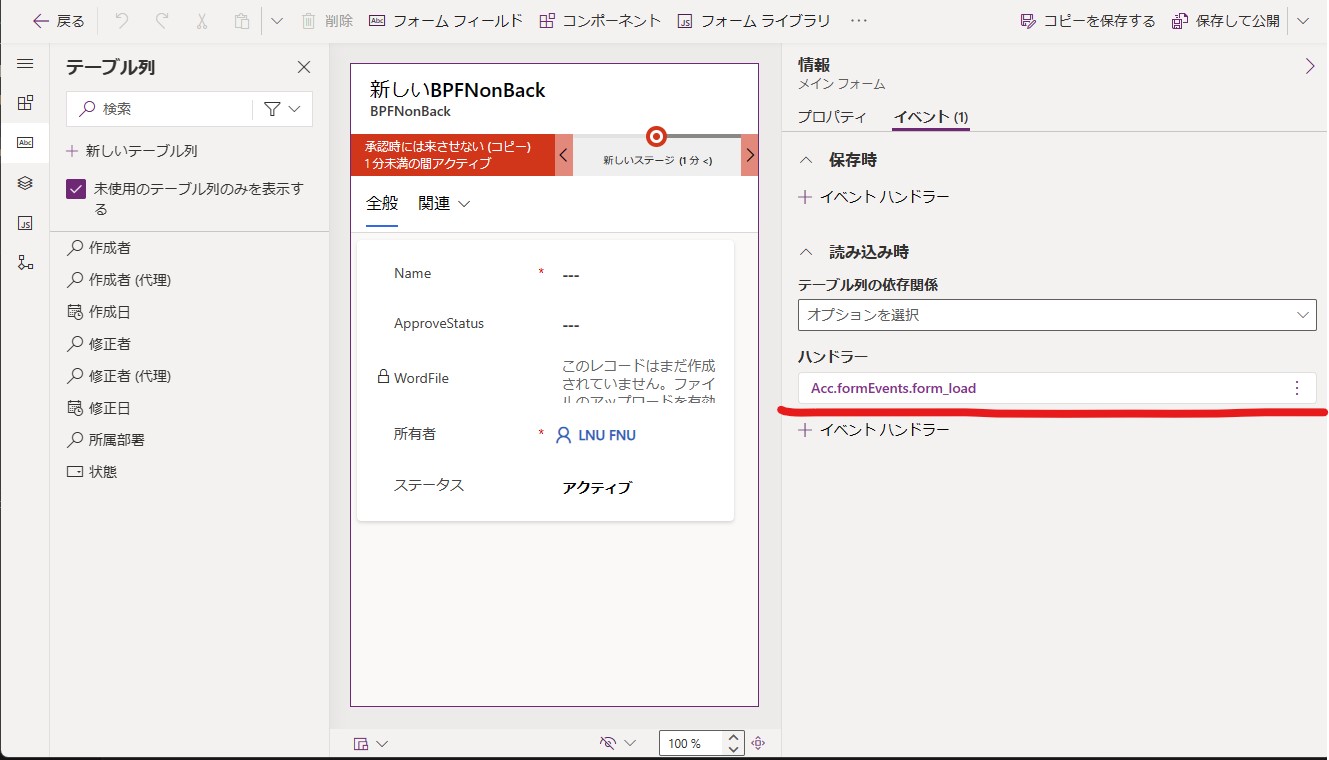Open the tree view layers sidebar icon
1329x760 pixels.
click(25, 182)
